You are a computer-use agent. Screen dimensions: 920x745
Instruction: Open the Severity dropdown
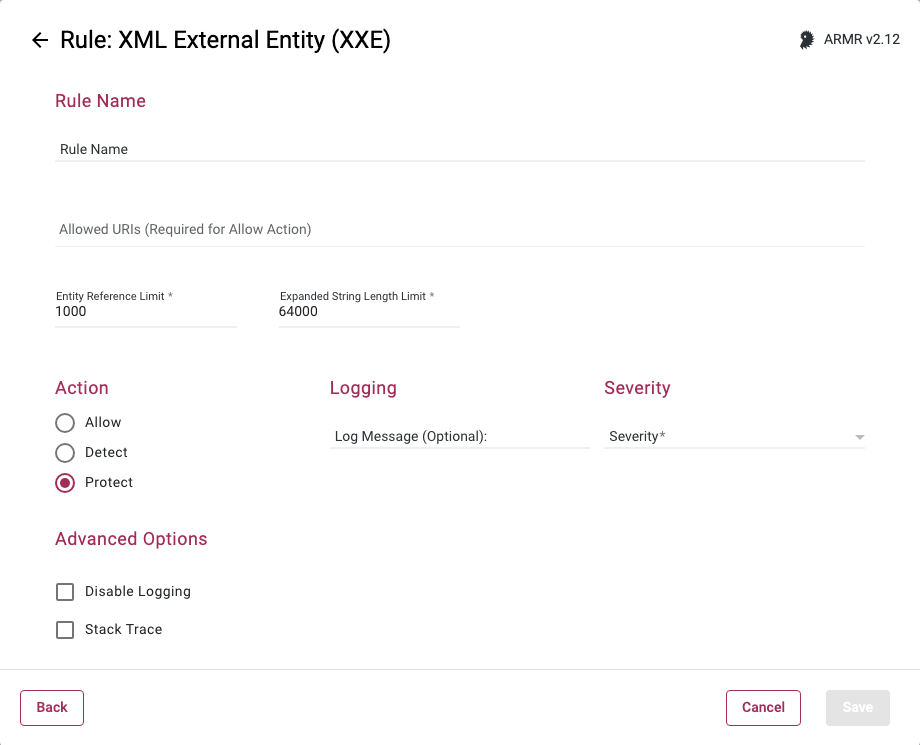[727, 437]
